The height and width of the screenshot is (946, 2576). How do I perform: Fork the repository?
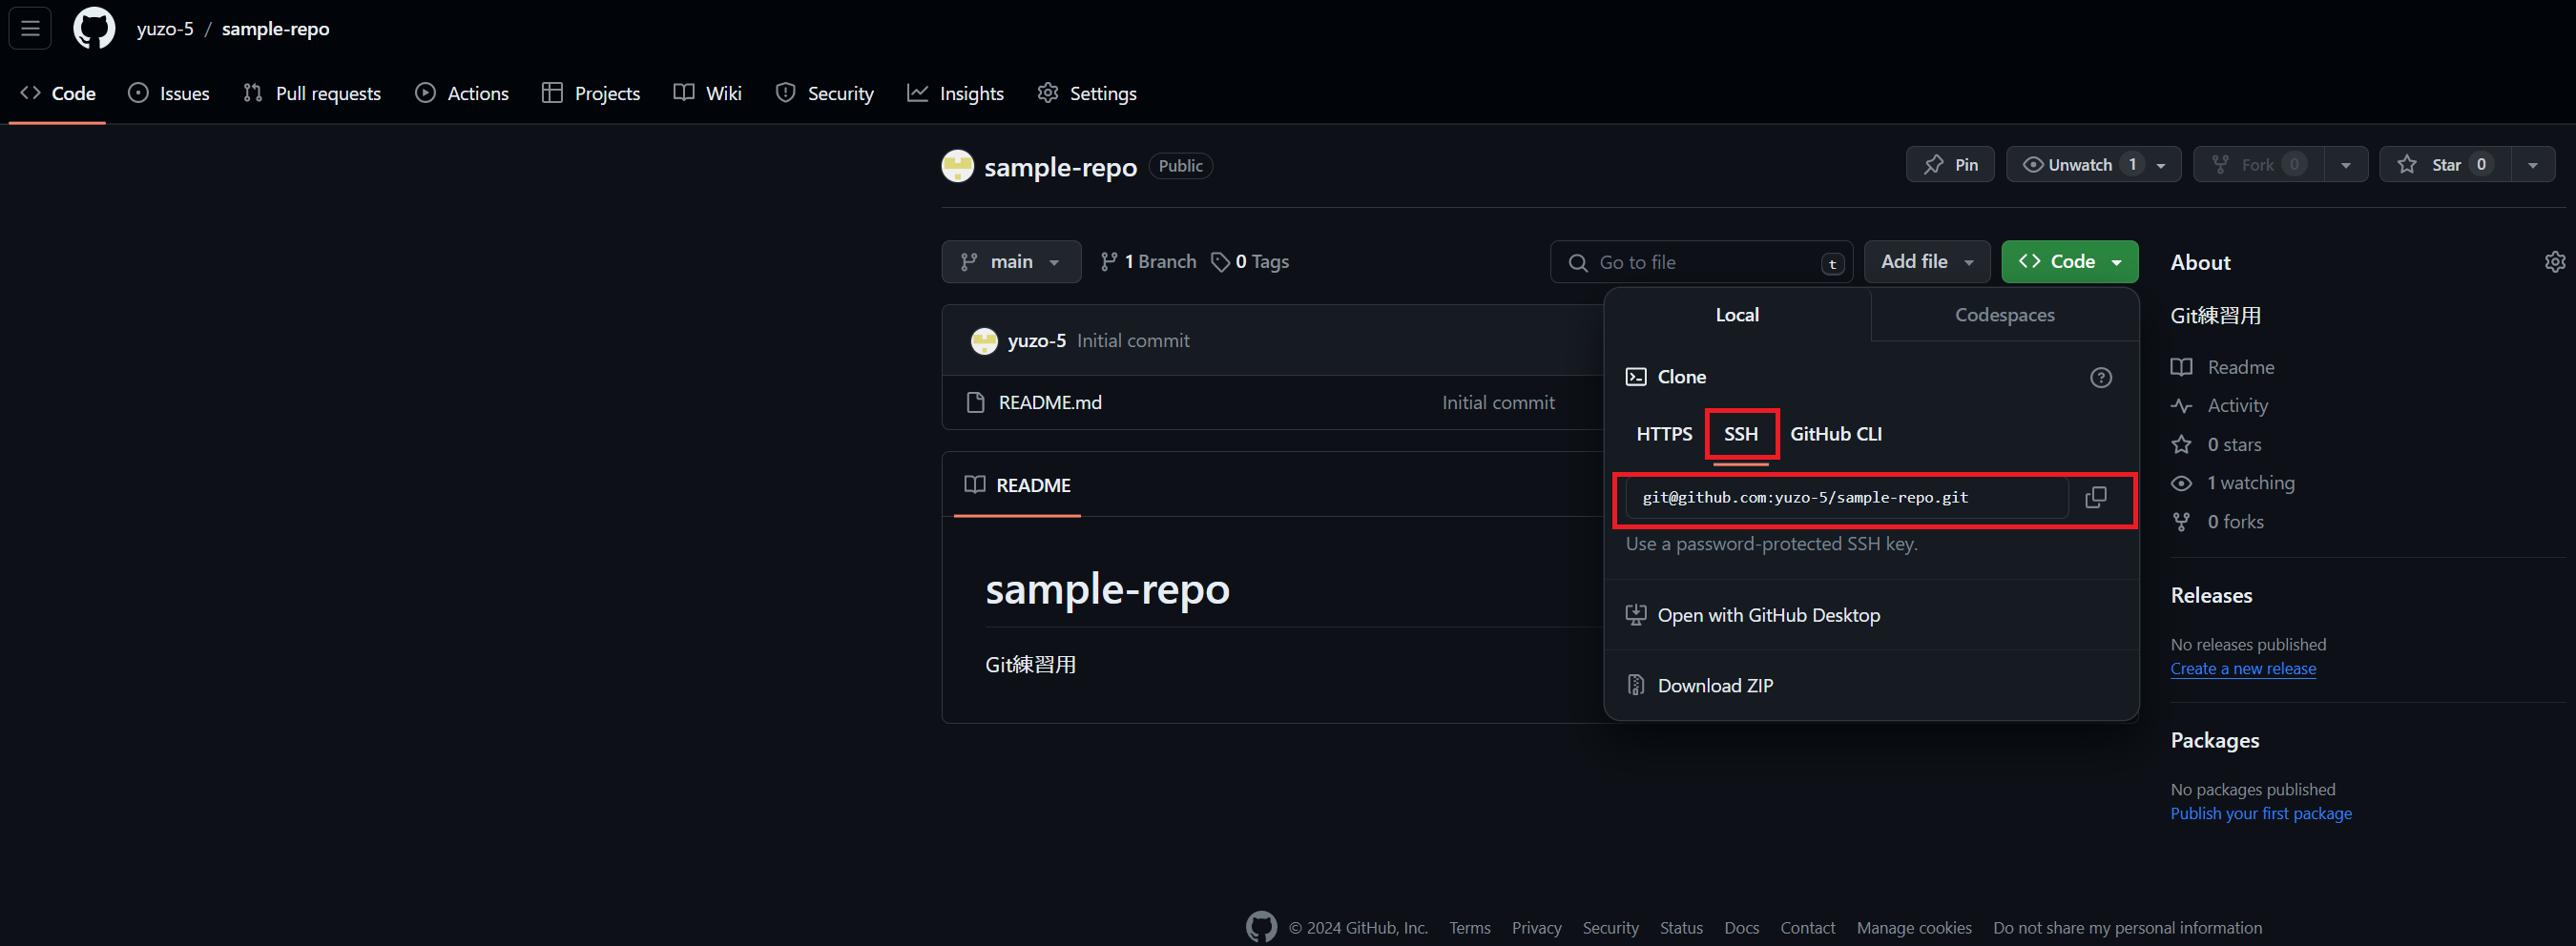[x=2258, y=165]
